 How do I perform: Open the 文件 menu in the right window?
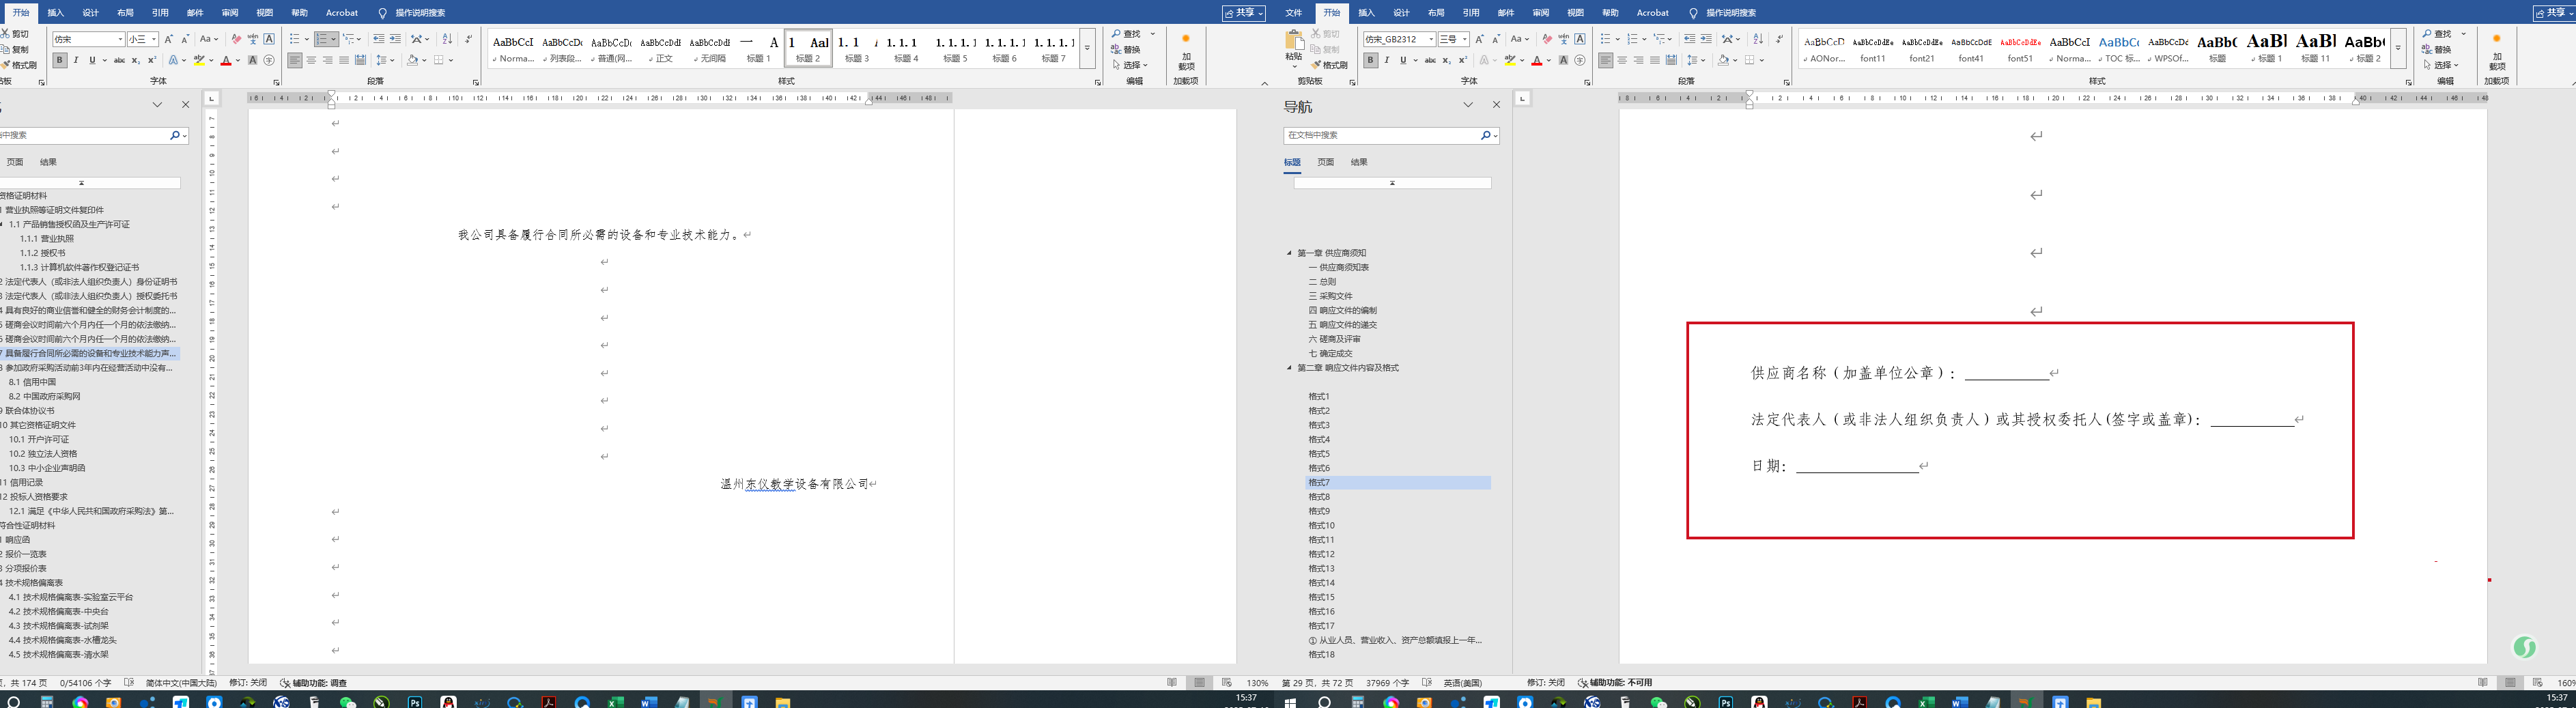point(1293,13)
